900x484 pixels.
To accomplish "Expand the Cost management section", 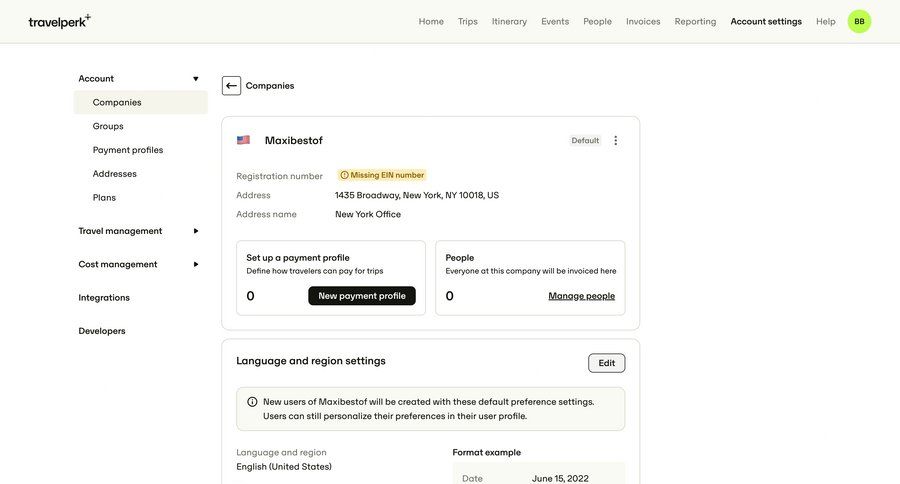I will 195,264.
